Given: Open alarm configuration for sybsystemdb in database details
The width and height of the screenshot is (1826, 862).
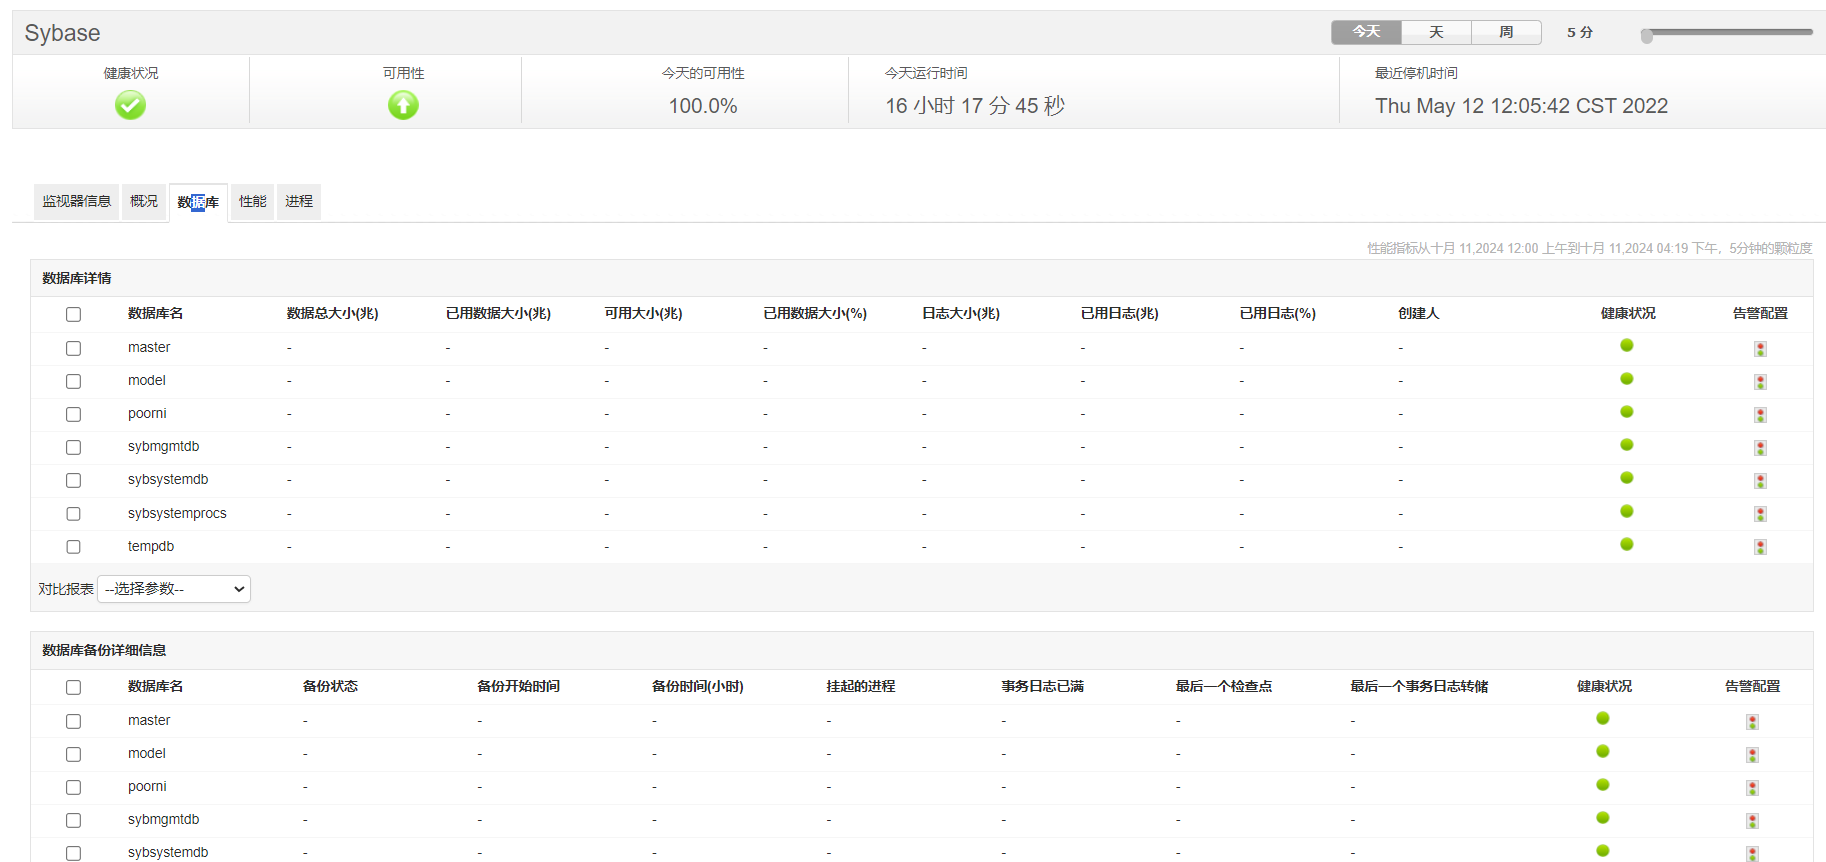Looking at the screenshot, I should [x=1760, y=481].
